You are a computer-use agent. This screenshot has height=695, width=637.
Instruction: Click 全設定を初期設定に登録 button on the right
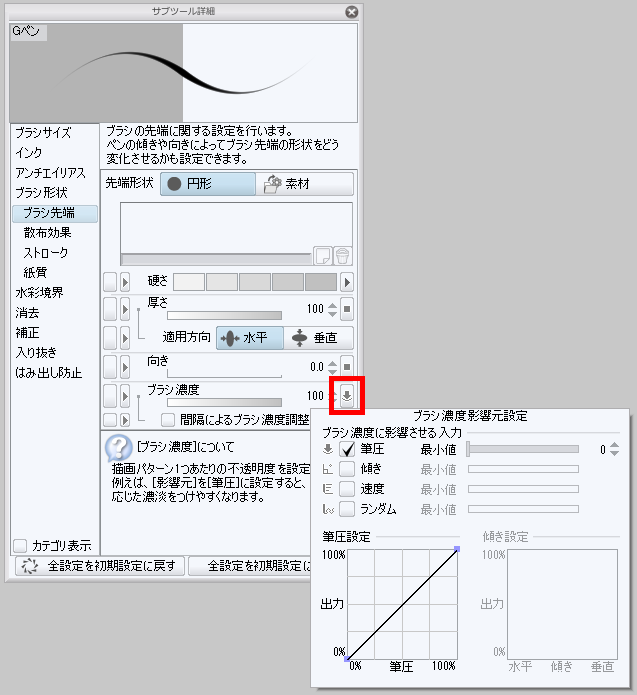[x=250, y=566]
